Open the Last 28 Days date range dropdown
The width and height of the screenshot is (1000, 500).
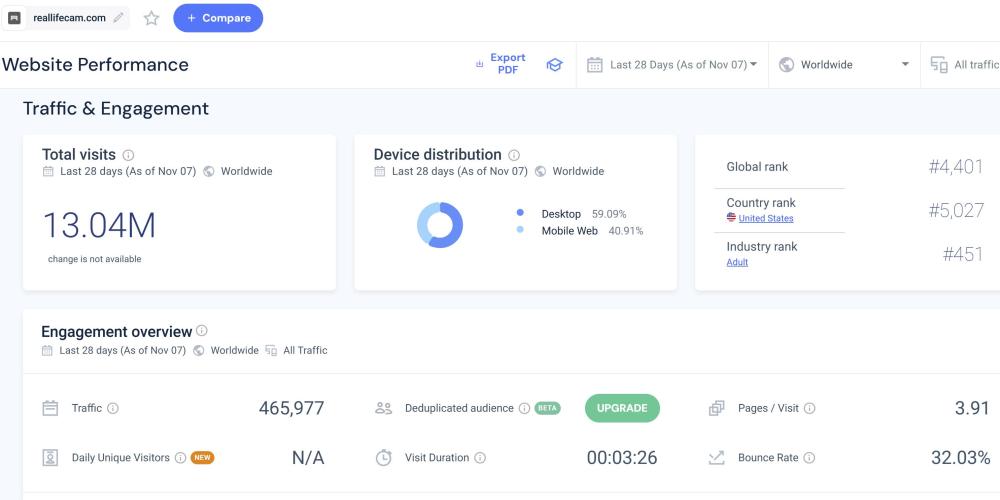pos(672,65)
